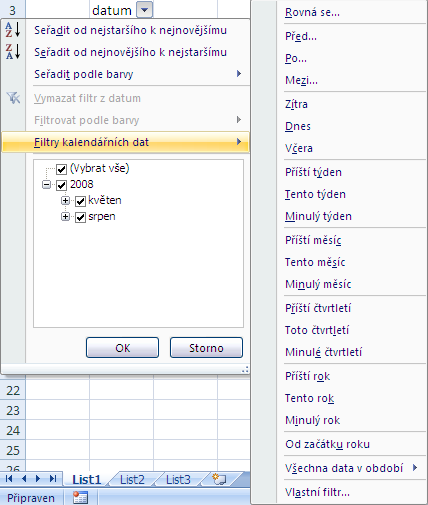Click the insert new worksheet tab icon
This screenshot has width=428, height=505.
pos(219,479)
